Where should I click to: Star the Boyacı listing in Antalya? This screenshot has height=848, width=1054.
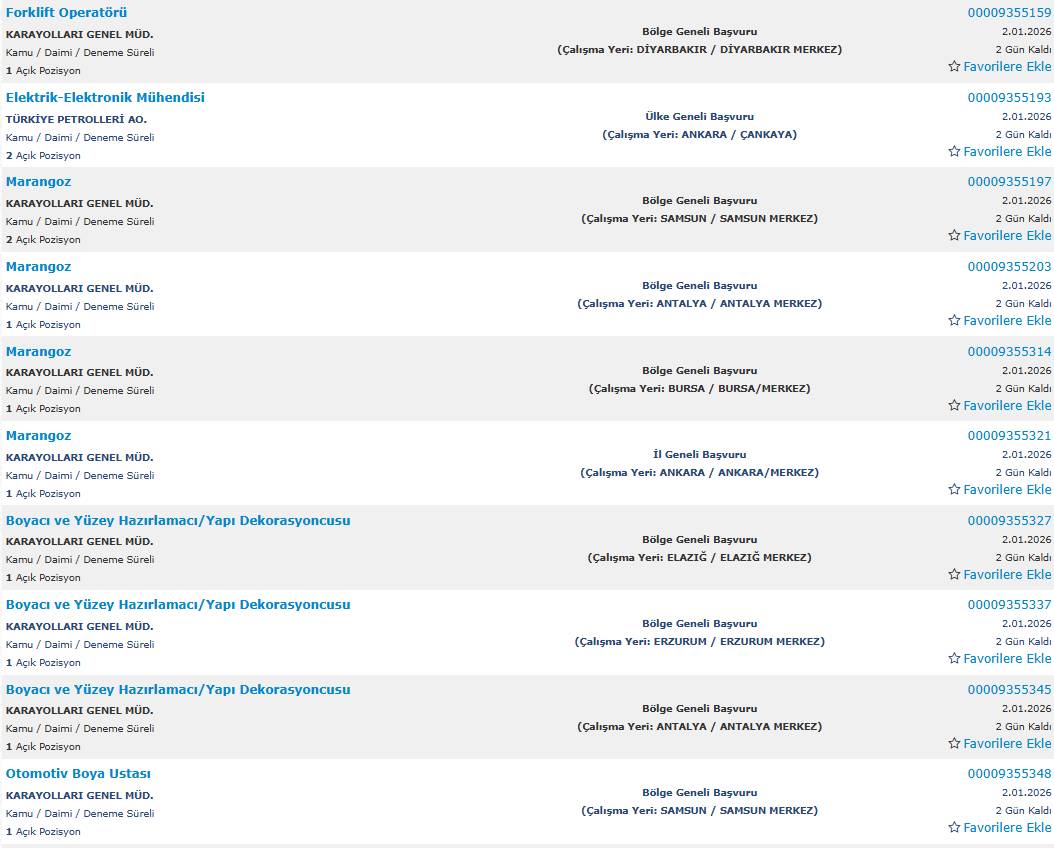click(954, 744)
